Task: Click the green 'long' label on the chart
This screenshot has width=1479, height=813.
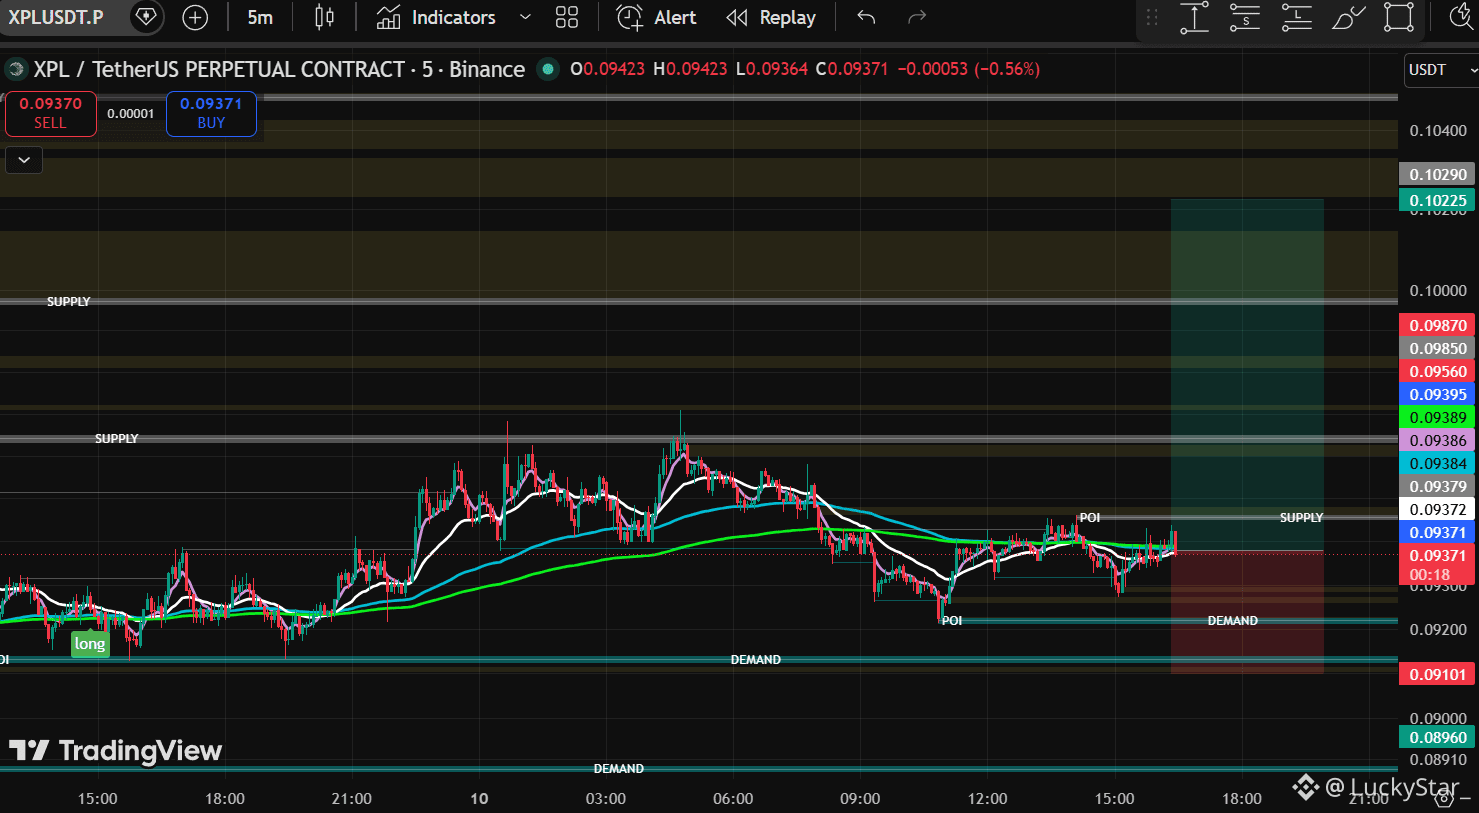Action: point(90,644)
